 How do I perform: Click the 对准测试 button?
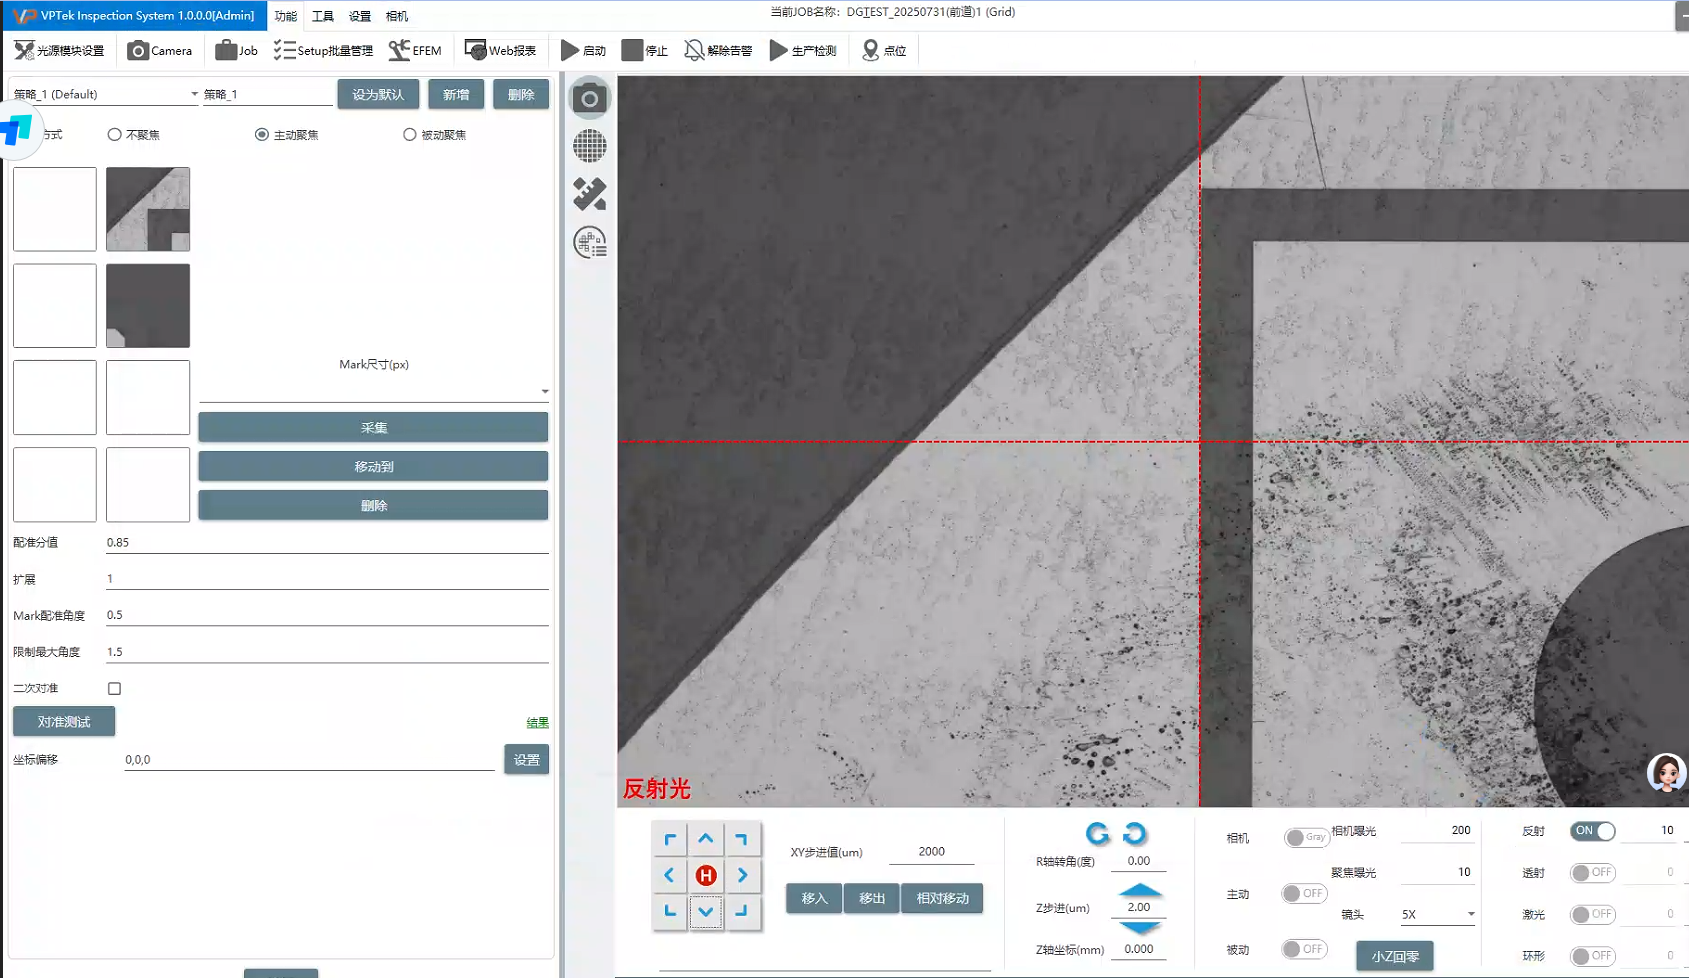pyautogui.click(x=64, y=721)
